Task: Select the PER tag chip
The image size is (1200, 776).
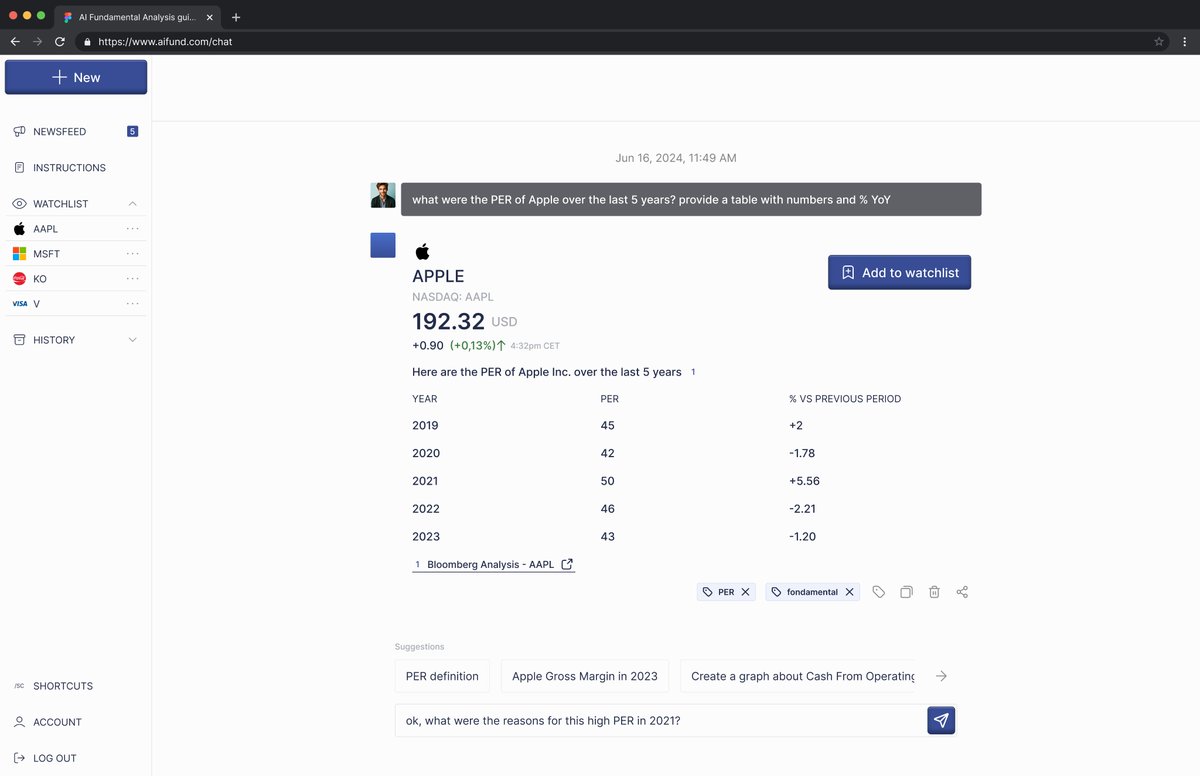Action: (726, 592)
